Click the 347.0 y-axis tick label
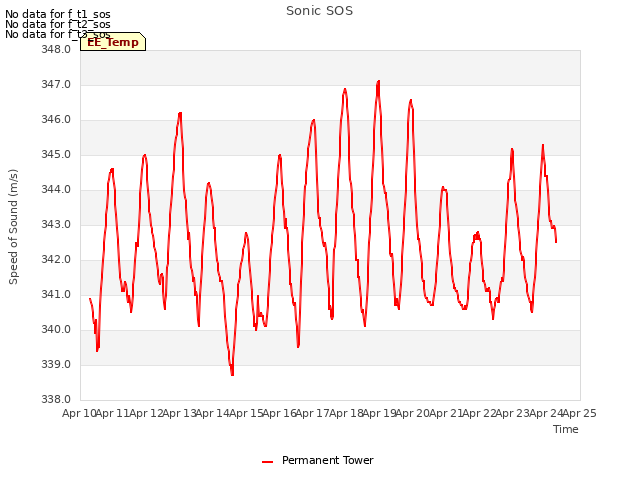Image resolution: width=640 pixels, height=480 pixels. click(56, 84)
